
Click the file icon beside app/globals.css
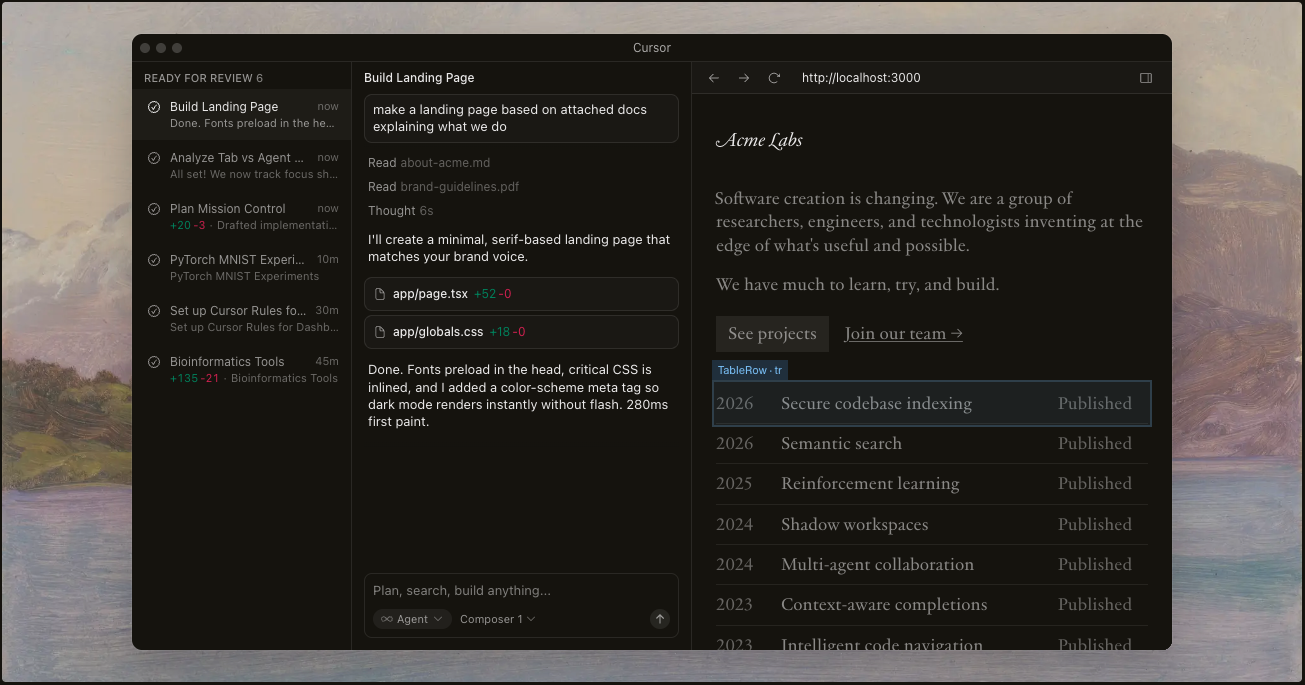[x=380, y=332]
